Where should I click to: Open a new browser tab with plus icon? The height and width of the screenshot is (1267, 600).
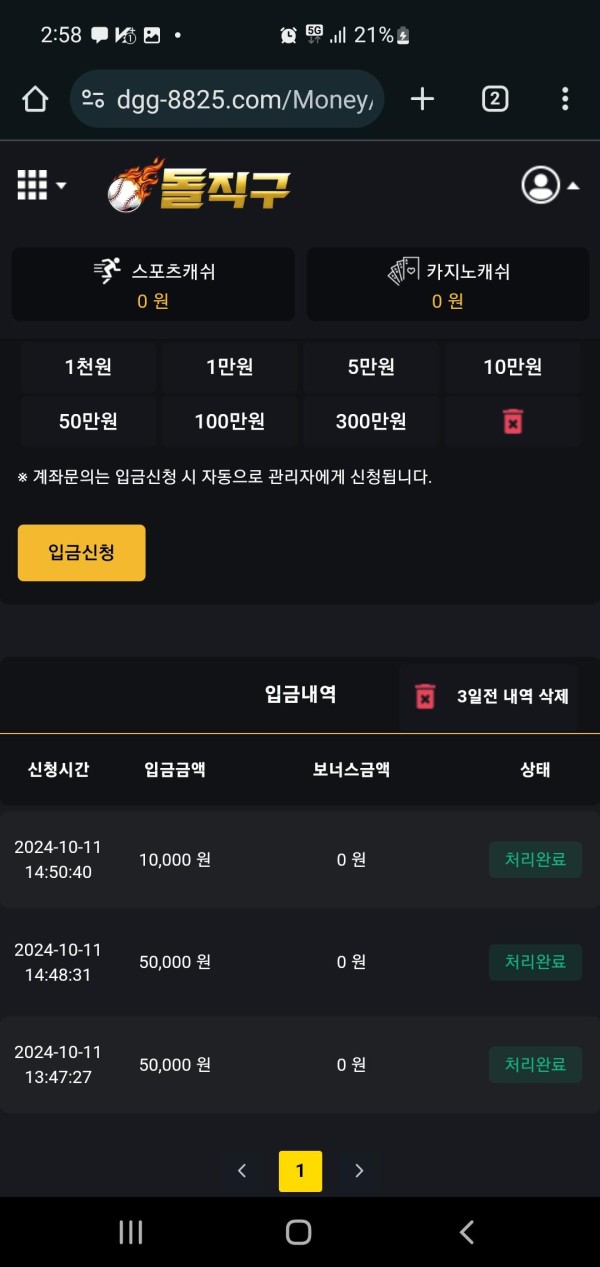point(422,98)
